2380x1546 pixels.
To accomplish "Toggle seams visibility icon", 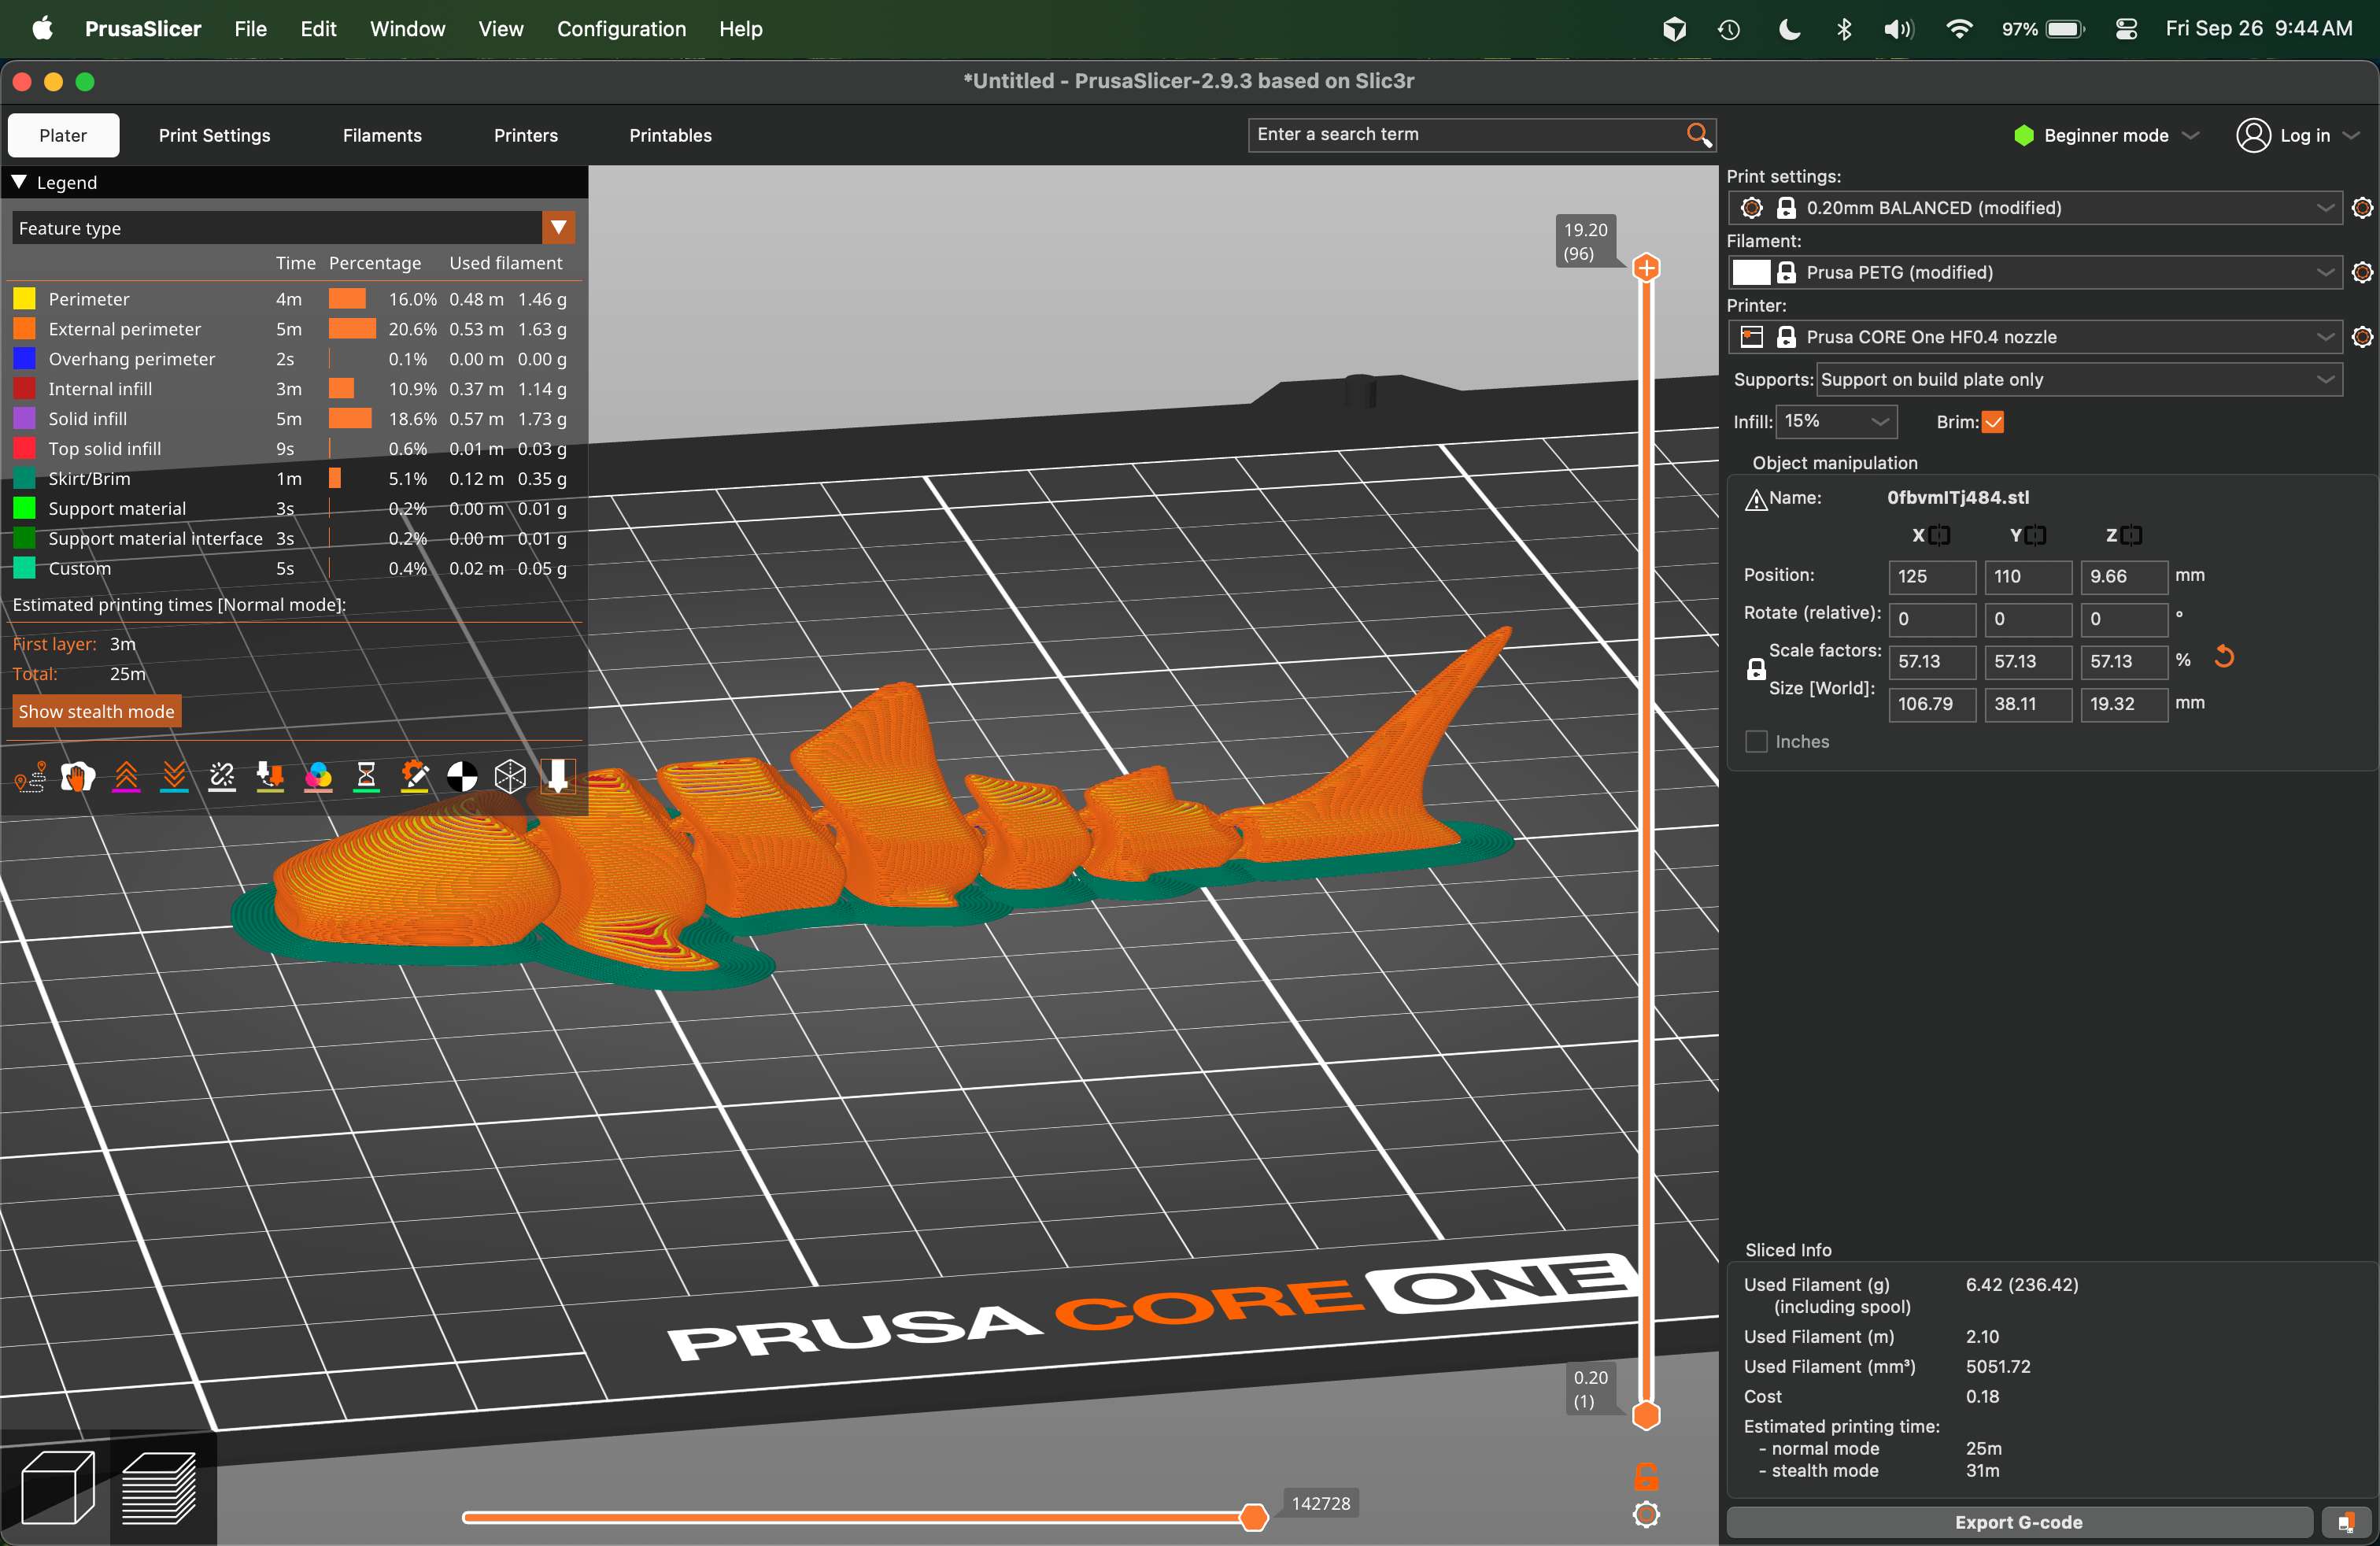I will point(222,776).
